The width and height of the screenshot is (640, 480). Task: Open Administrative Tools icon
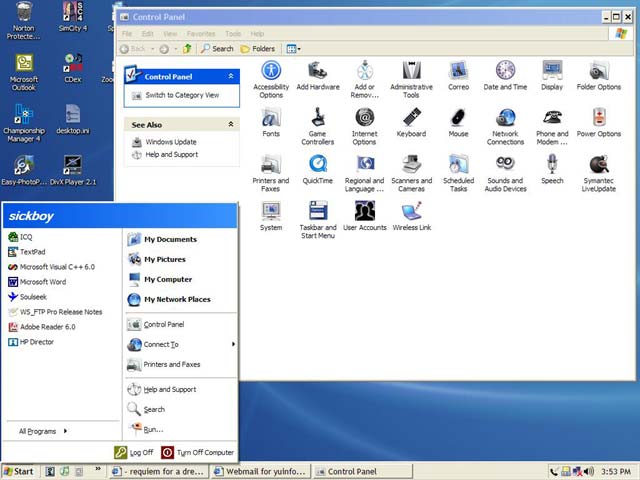[x=411, y=79]
